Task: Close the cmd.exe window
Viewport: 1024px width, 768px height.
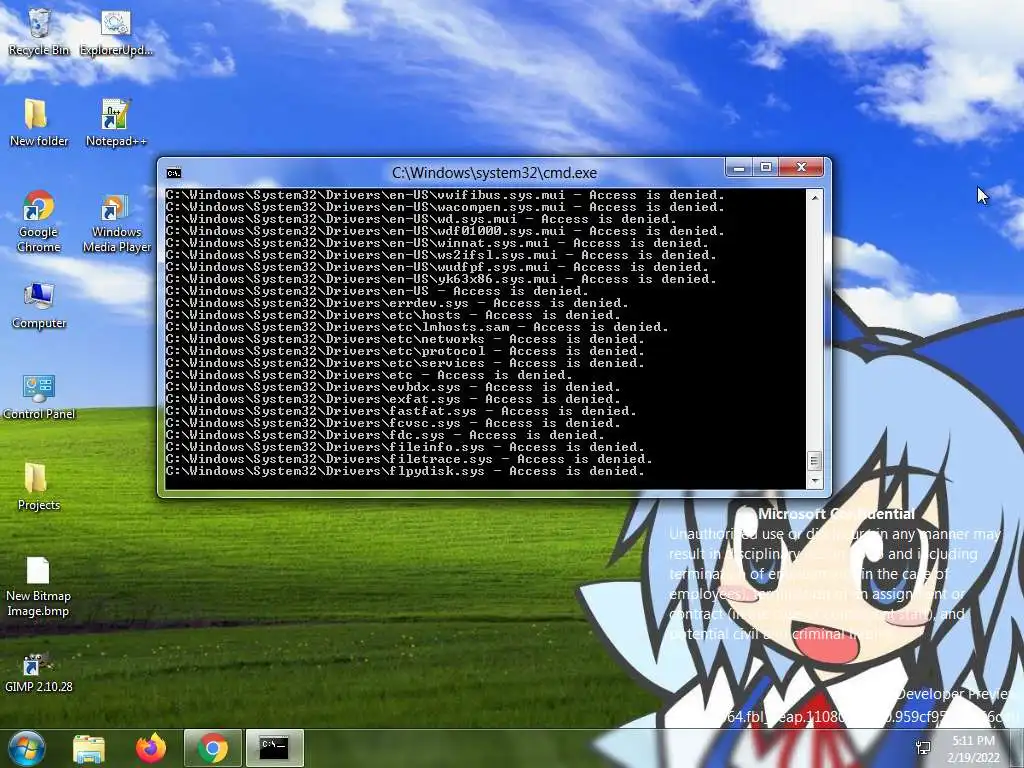Action: [x=802, y=168]
